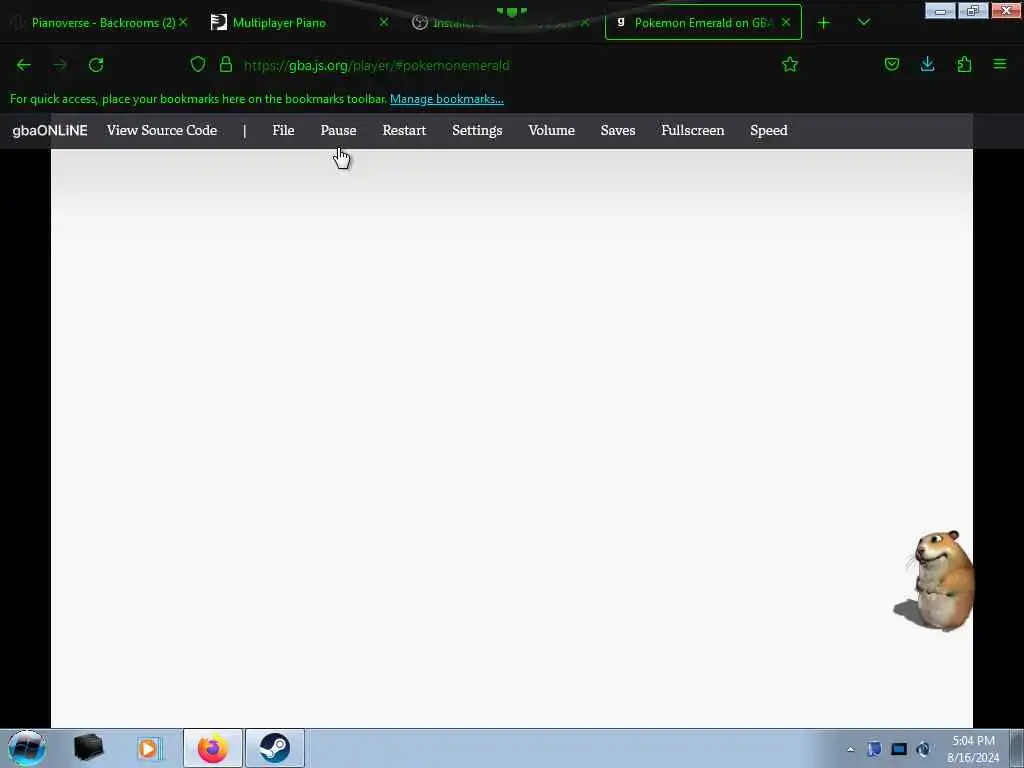This screenshot has height=768, width=1024.
Task: Open the downloads arrow icon
Action: [x=927, y=64]
